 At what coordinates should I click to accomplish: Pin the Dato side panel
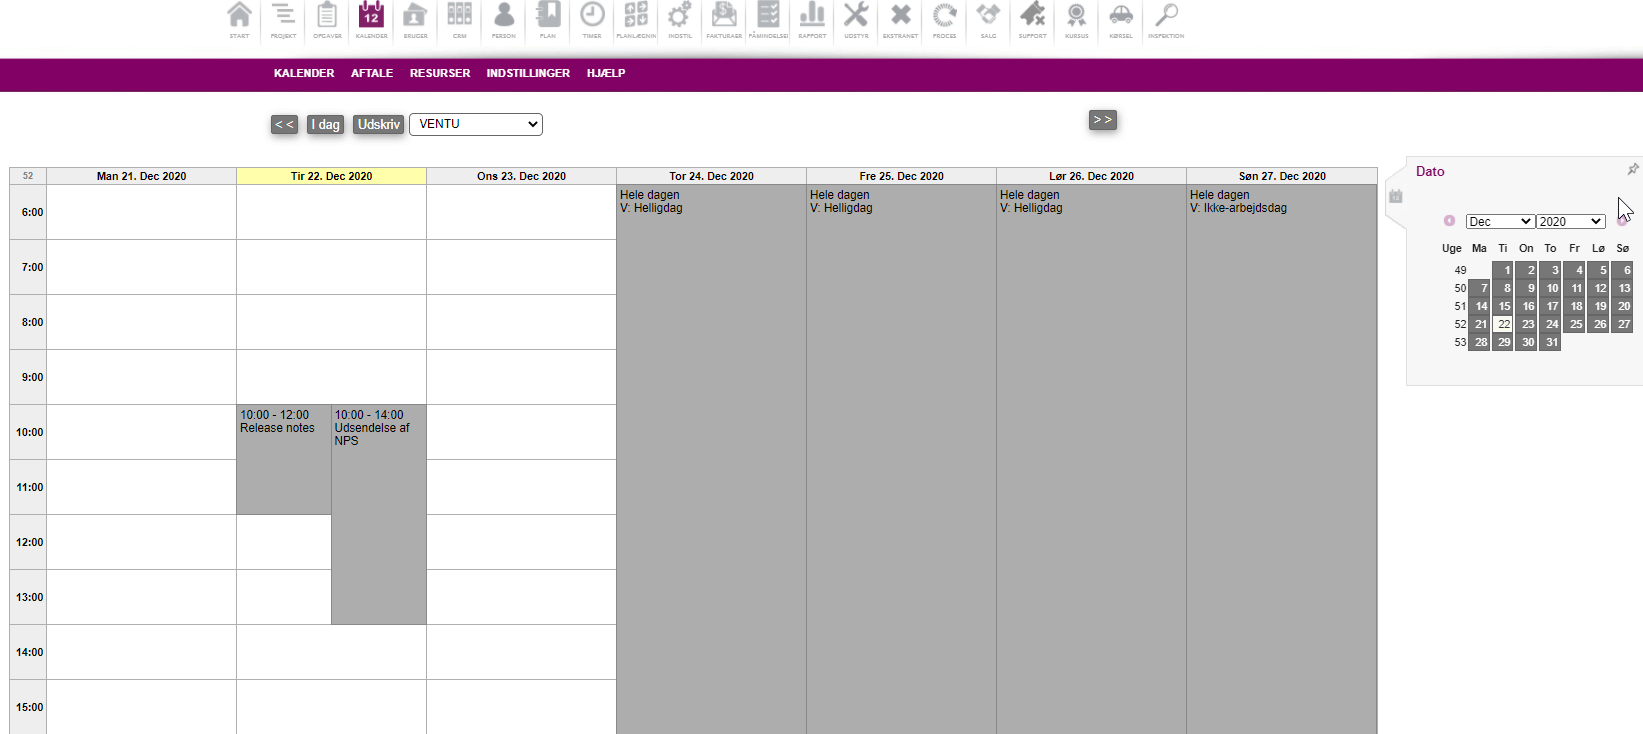click(1632, 170)
